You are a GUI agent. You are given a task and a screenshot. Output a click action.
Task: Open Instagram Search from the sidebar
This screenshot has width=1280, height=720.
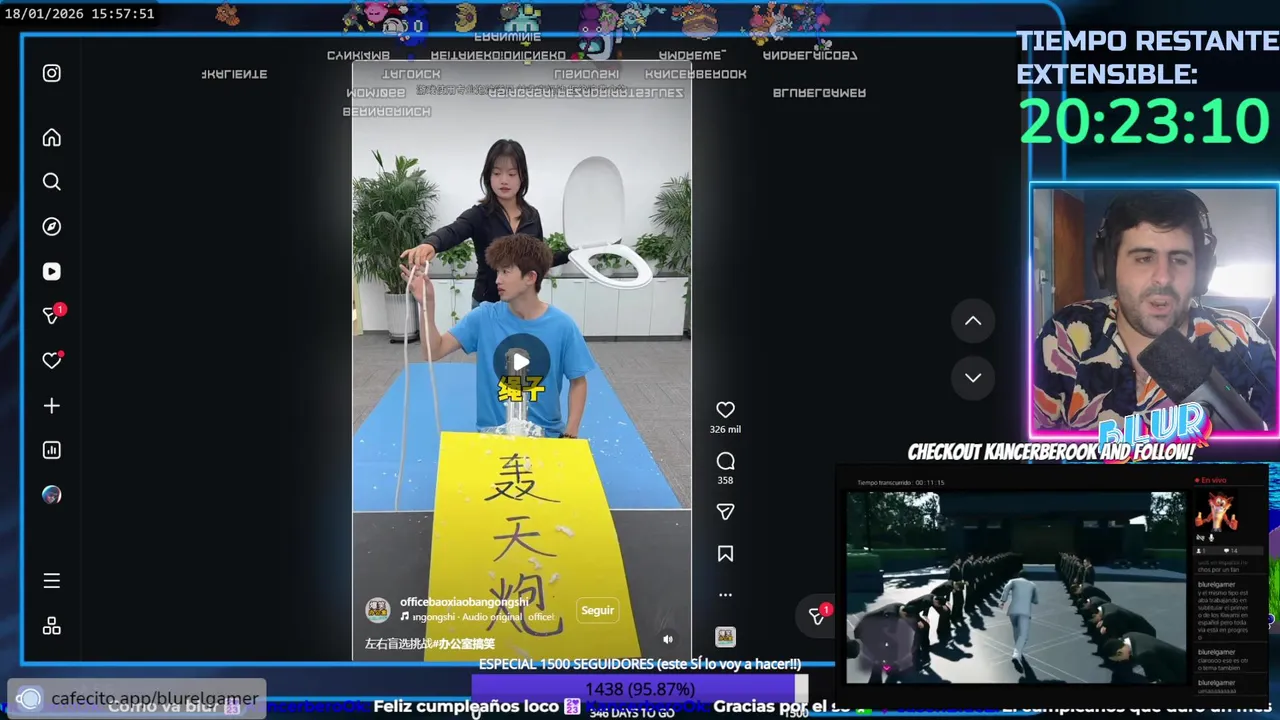(52, 182)
